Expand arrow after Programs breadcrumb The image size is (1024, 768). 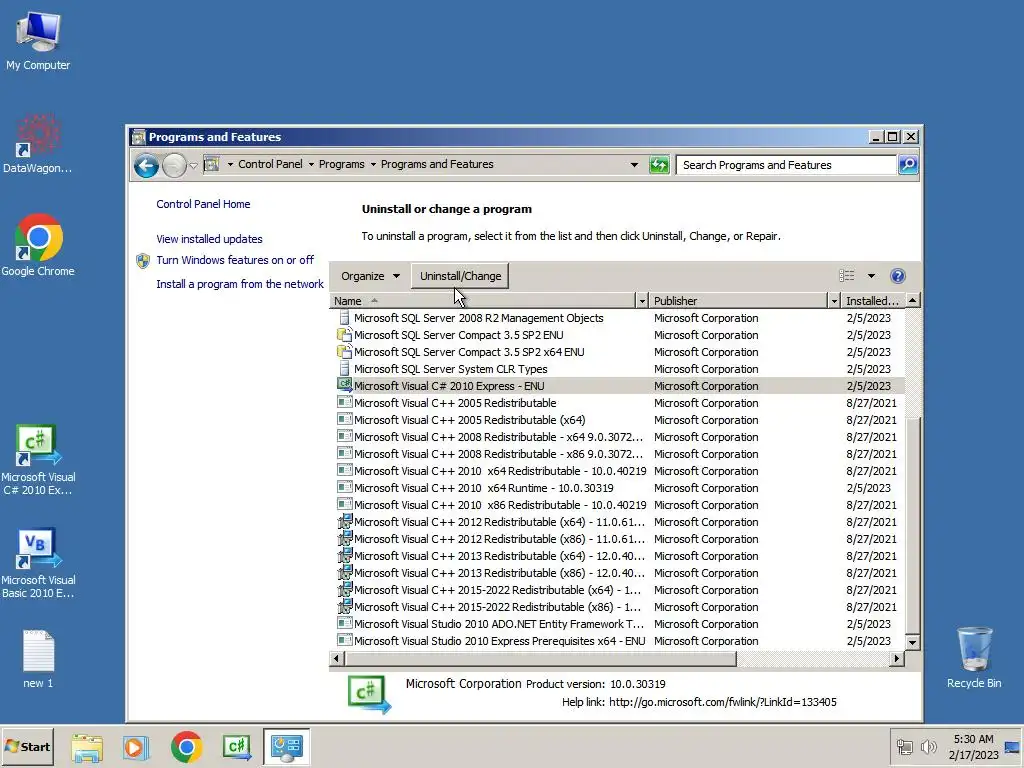[373, 165]
